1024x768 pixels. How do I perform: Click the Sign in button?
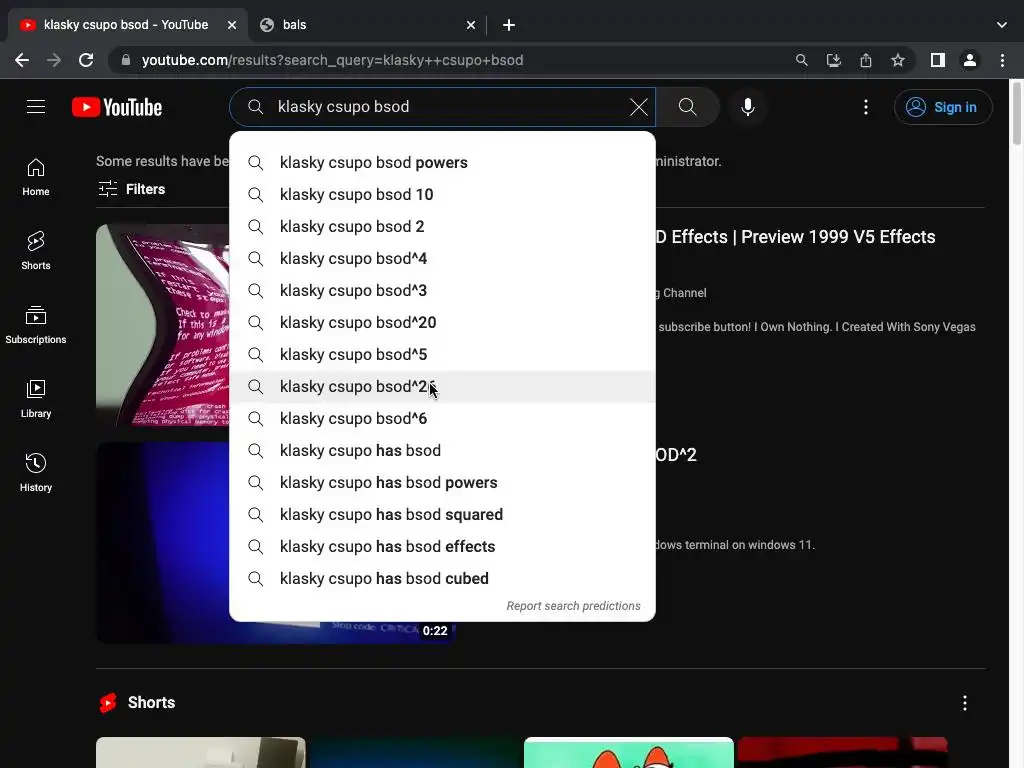943,107
